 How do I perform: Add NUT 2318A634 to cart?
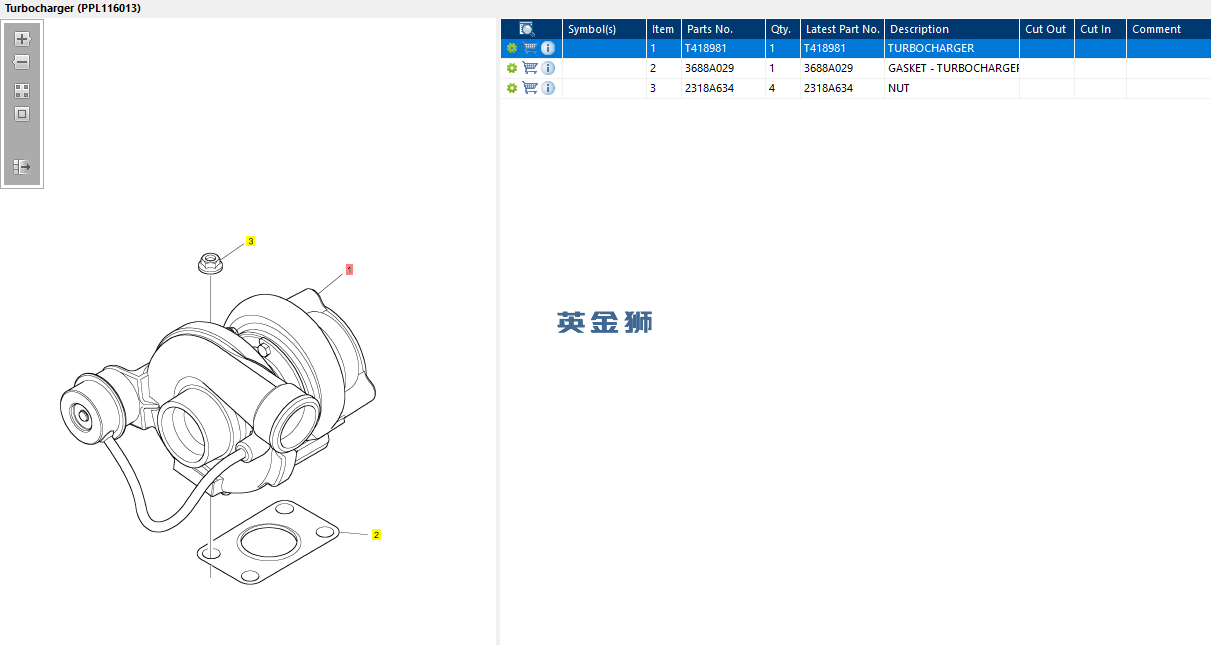(530, 88)
